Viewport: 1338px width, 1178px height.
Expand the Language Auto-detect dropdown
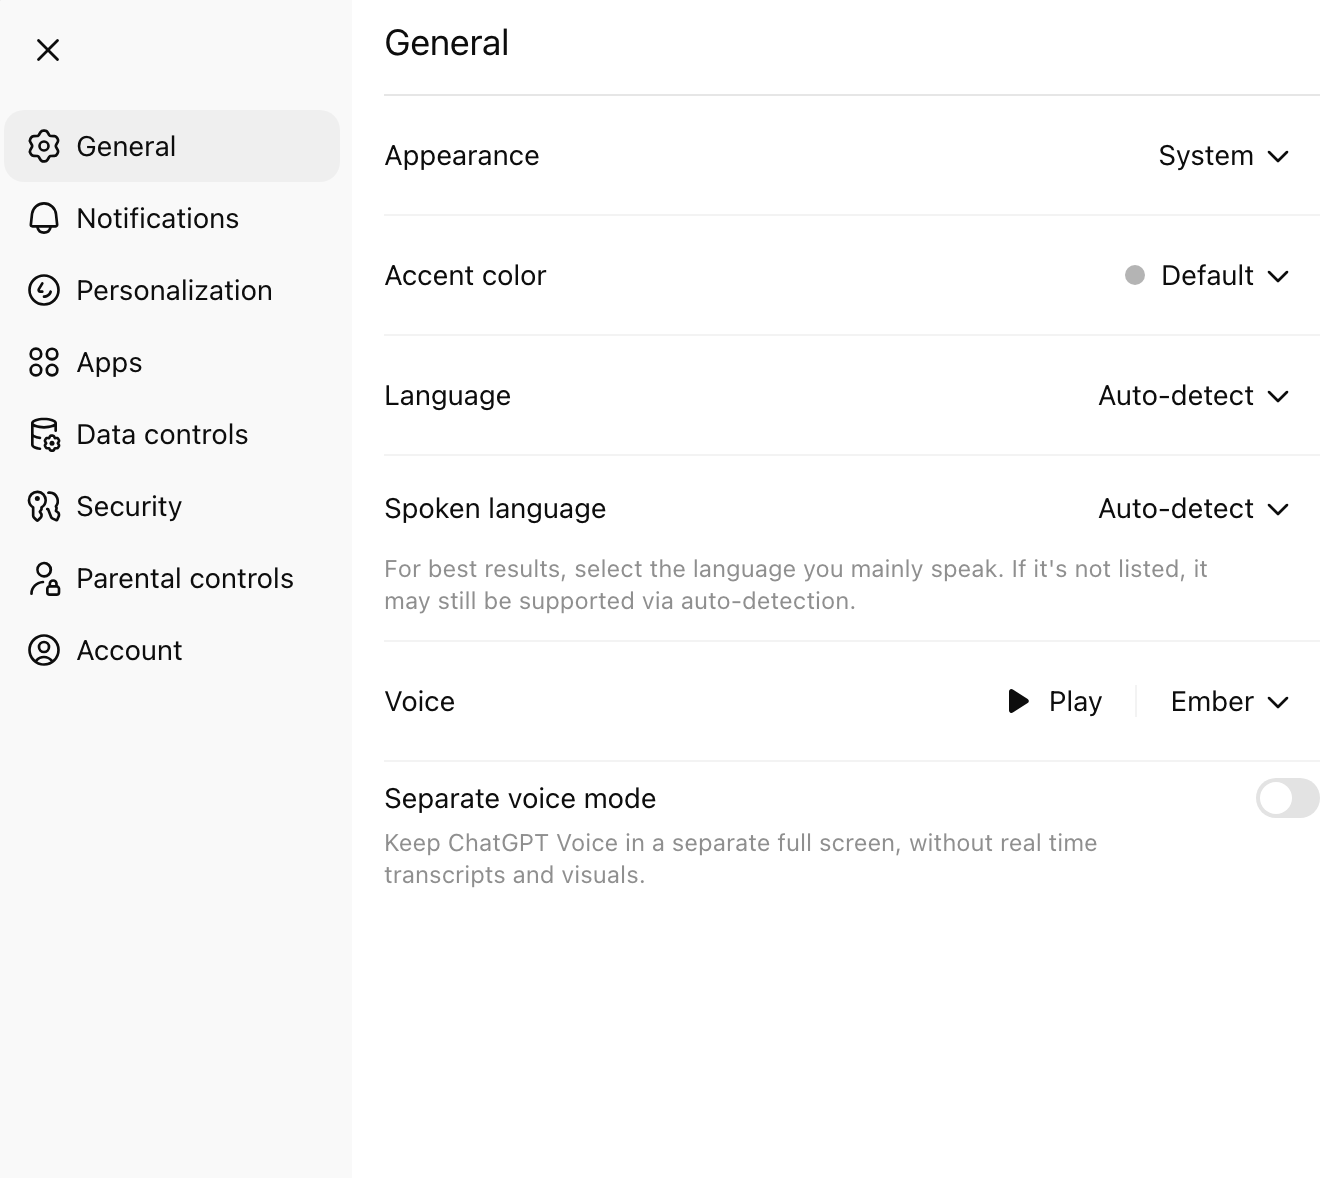point(1193,396)
